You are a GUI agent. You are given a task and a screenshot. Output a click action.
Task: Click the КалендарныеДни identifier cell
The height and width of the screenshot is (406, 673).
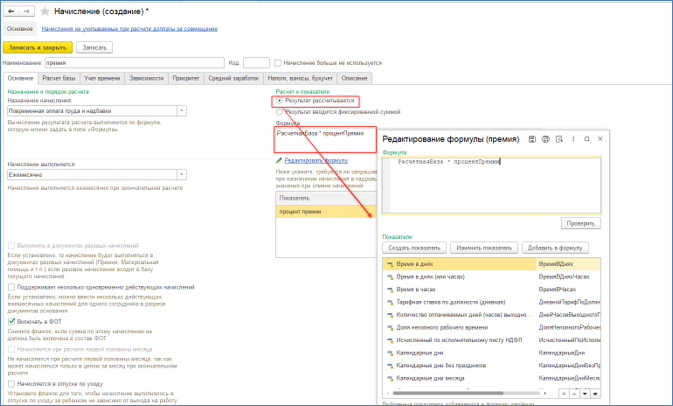click(x=568, y=353)
